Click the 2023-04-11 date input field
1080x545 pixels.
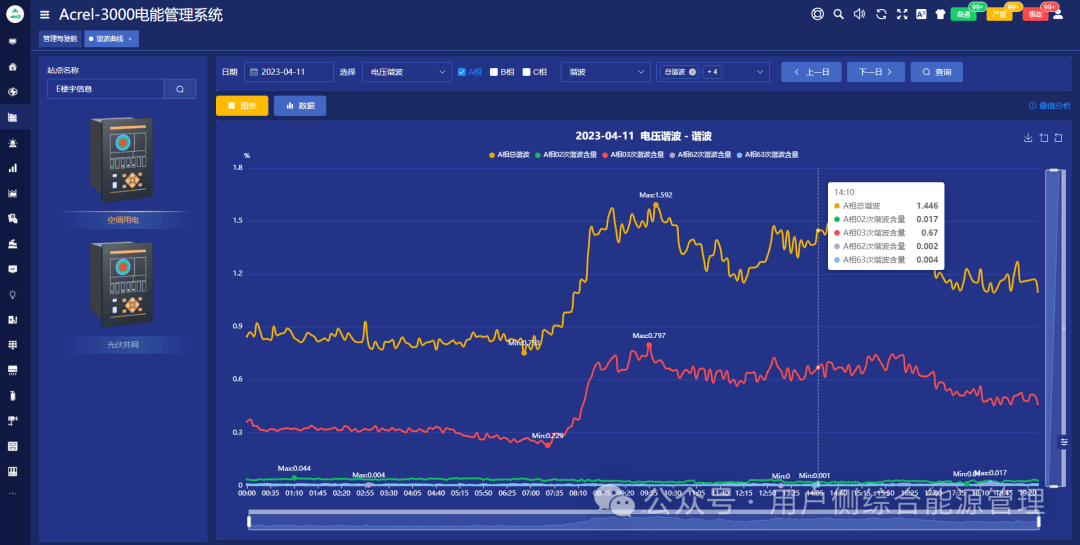click(x=289, y=72)
